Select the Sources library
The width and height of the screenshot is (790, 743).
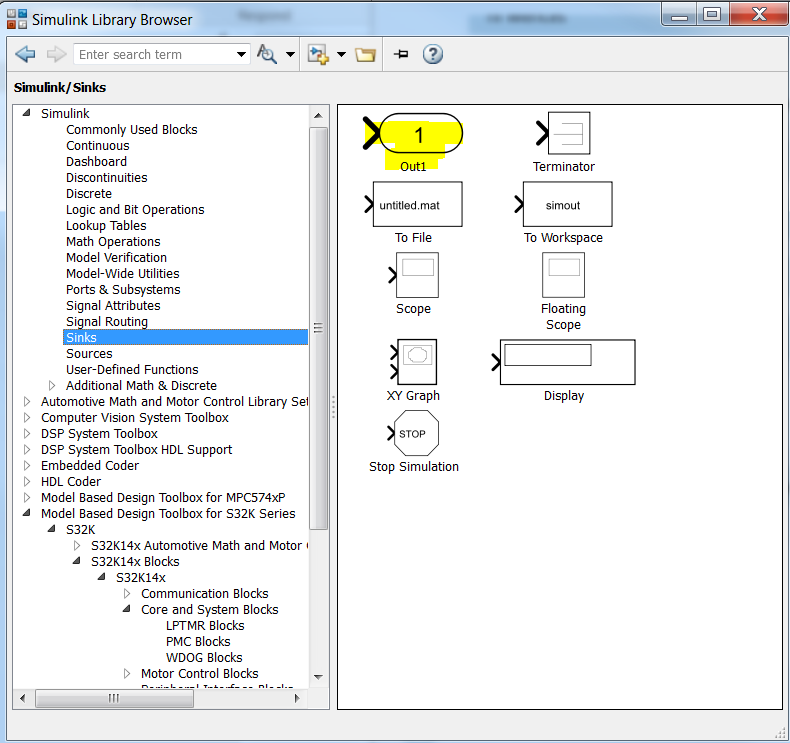pos(89,354)
